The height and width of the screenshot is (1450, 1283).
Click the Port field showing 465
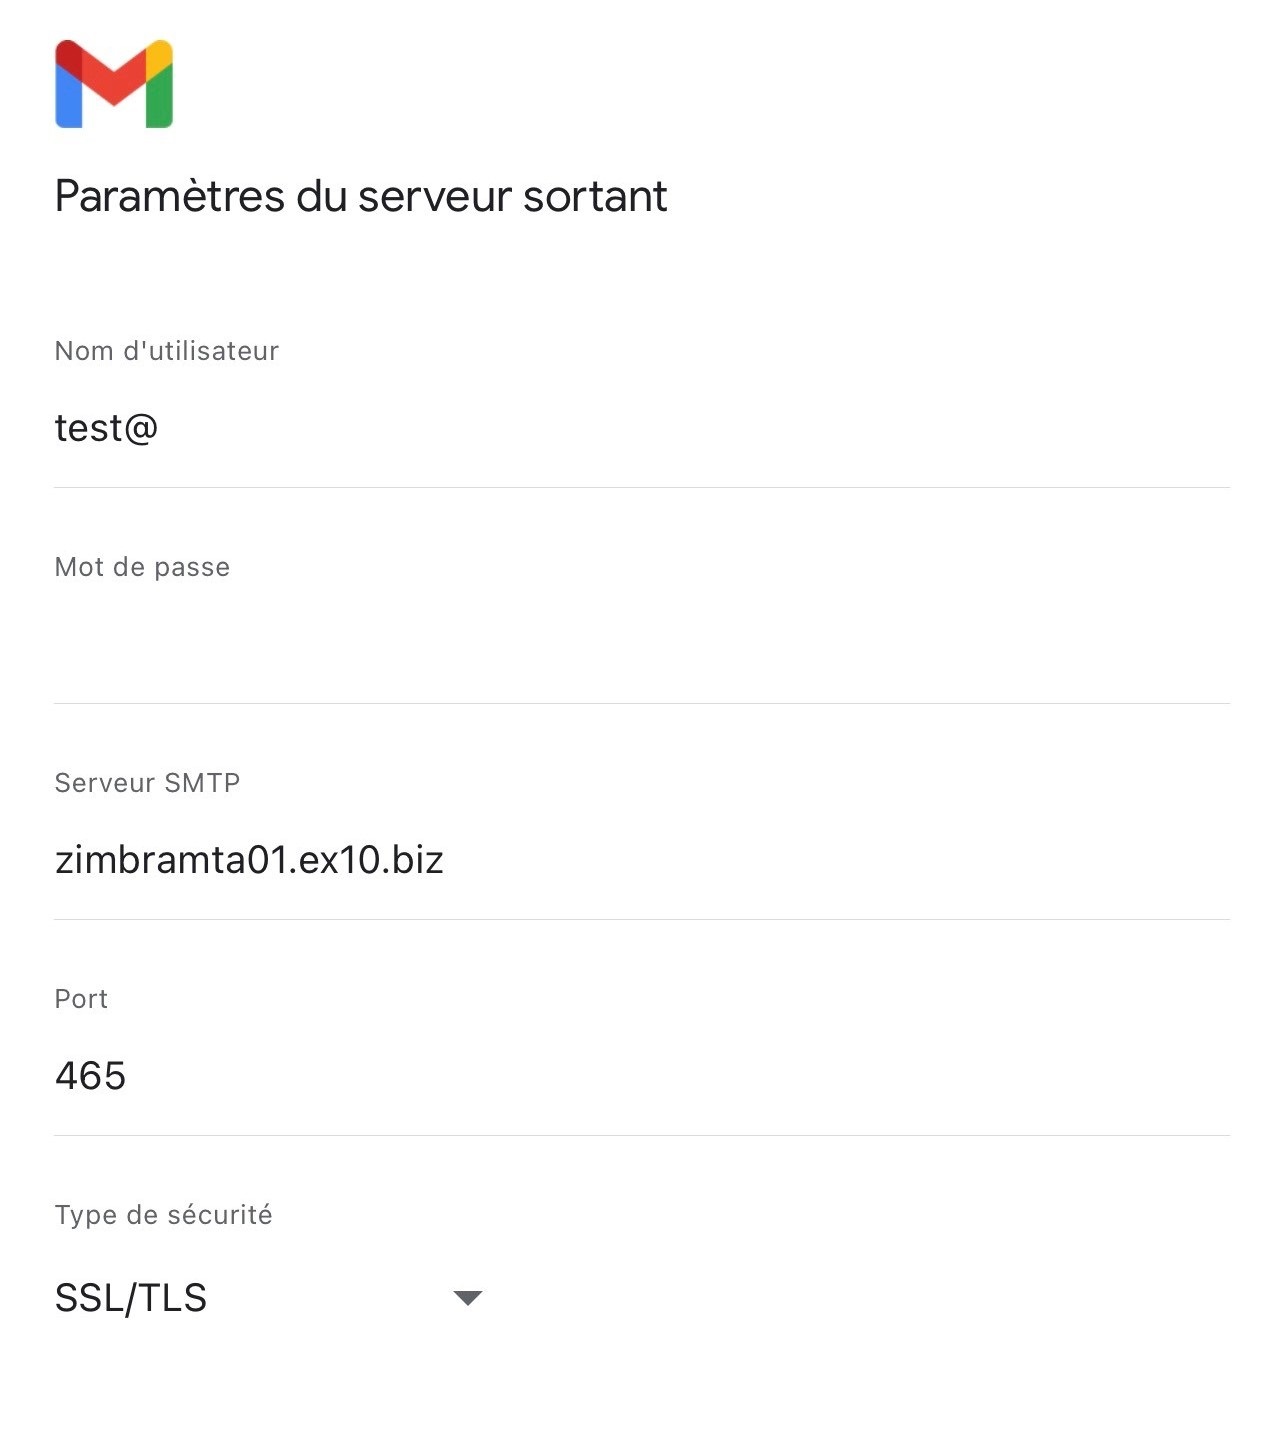(x=641, y=1077)
